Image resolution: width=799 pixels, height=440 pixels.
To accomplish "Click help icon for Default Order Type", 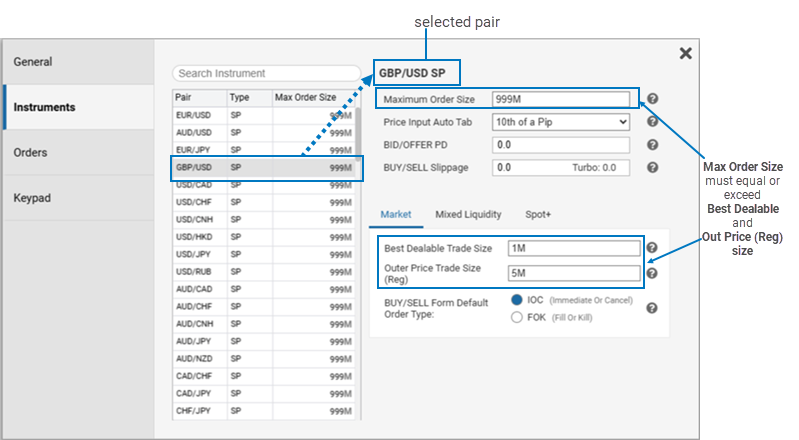I will pos(652,308).
